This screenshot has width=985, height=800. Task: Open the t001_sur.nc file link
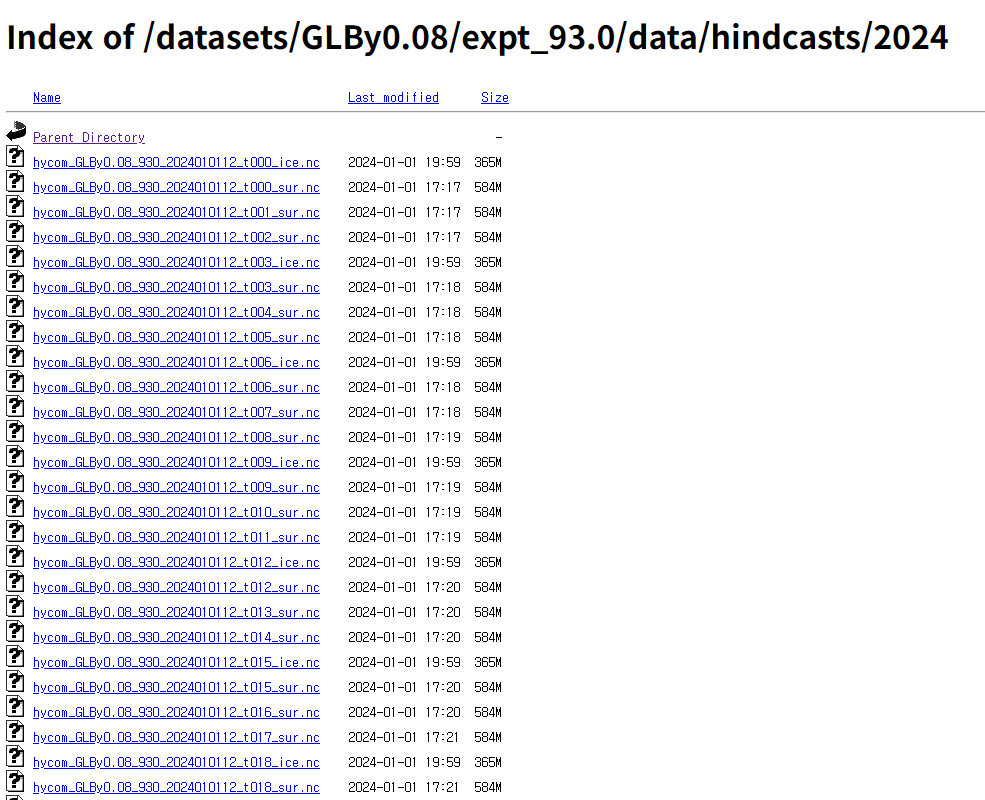pyautogui.click(x=176, y=212)
